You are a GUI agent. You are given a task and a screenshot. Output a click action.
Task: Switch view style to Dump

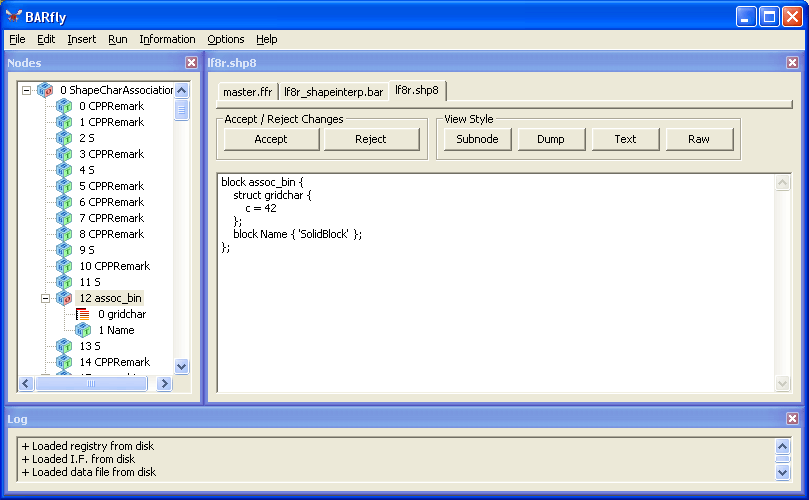click(x=551, y=139)
